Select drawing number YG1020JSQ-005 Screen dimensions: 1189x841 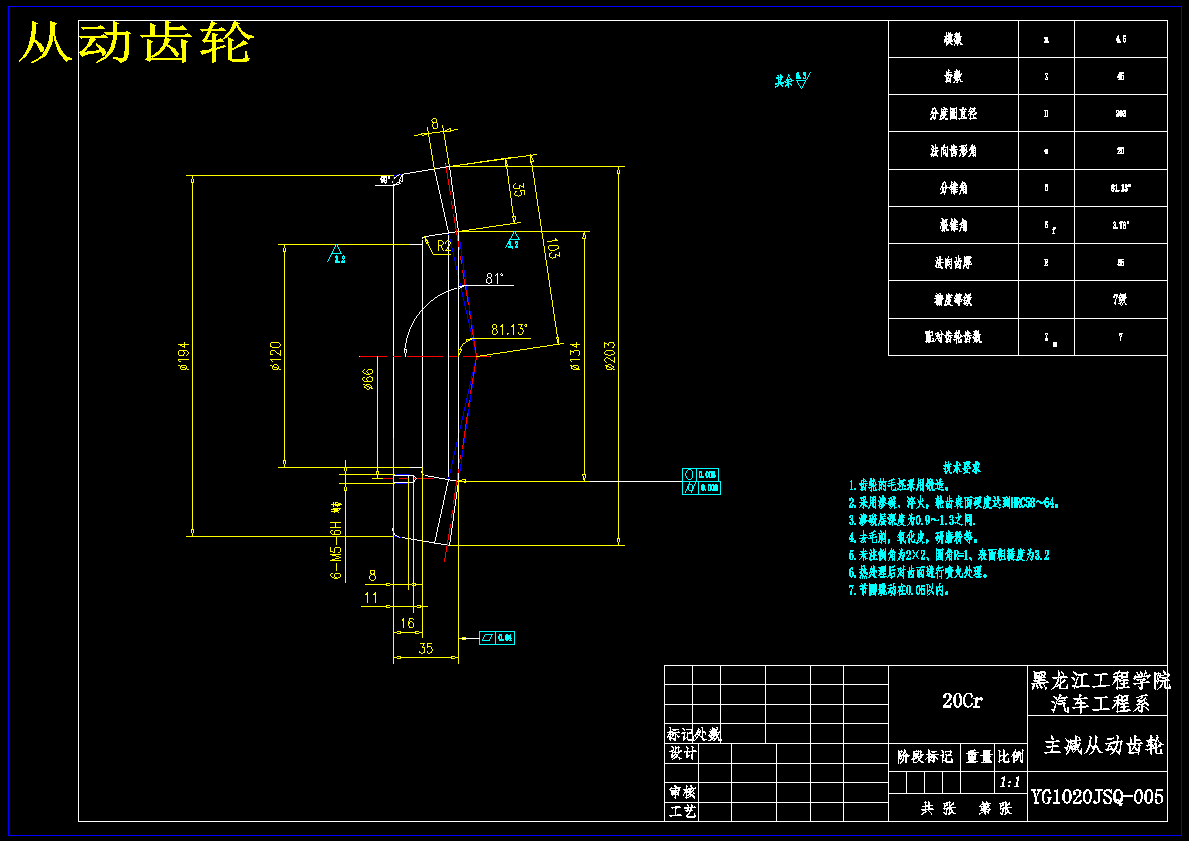1097,796
